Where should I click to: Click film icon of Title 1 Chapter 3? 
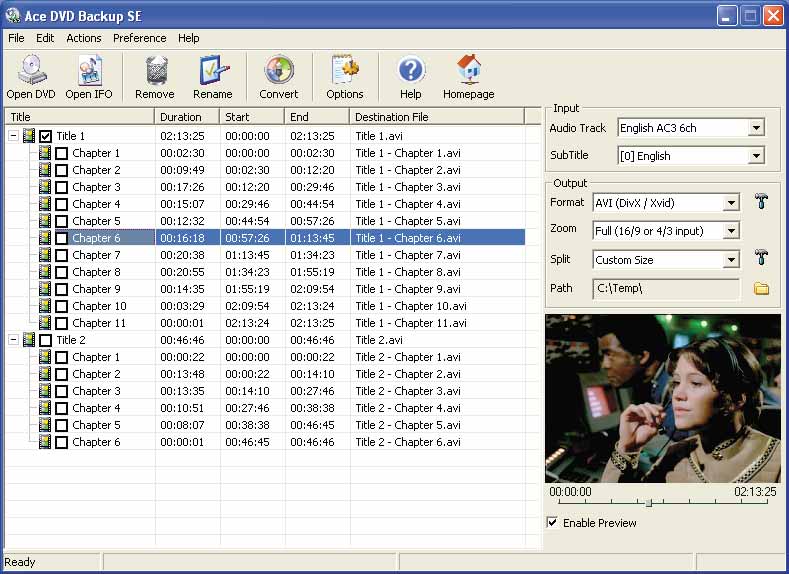coord(45,187)
